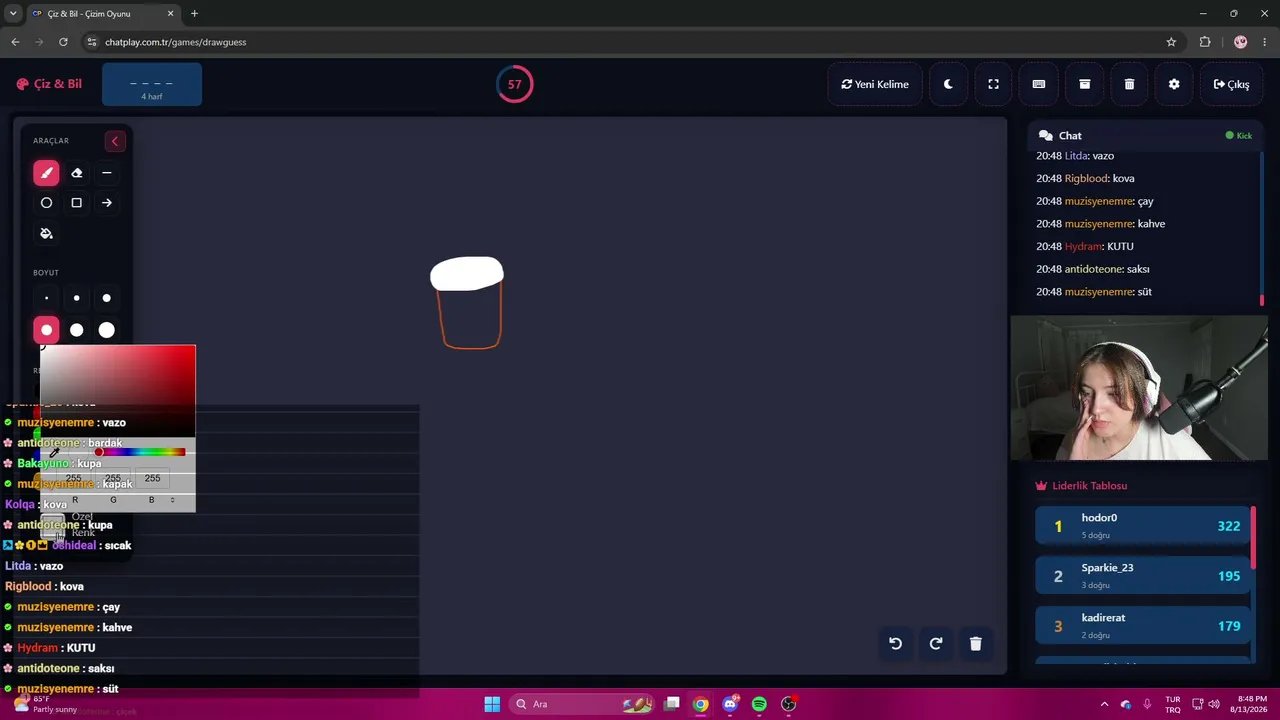Click the B value field in the color picker
1280x720 pixels.
coord(152,478)
